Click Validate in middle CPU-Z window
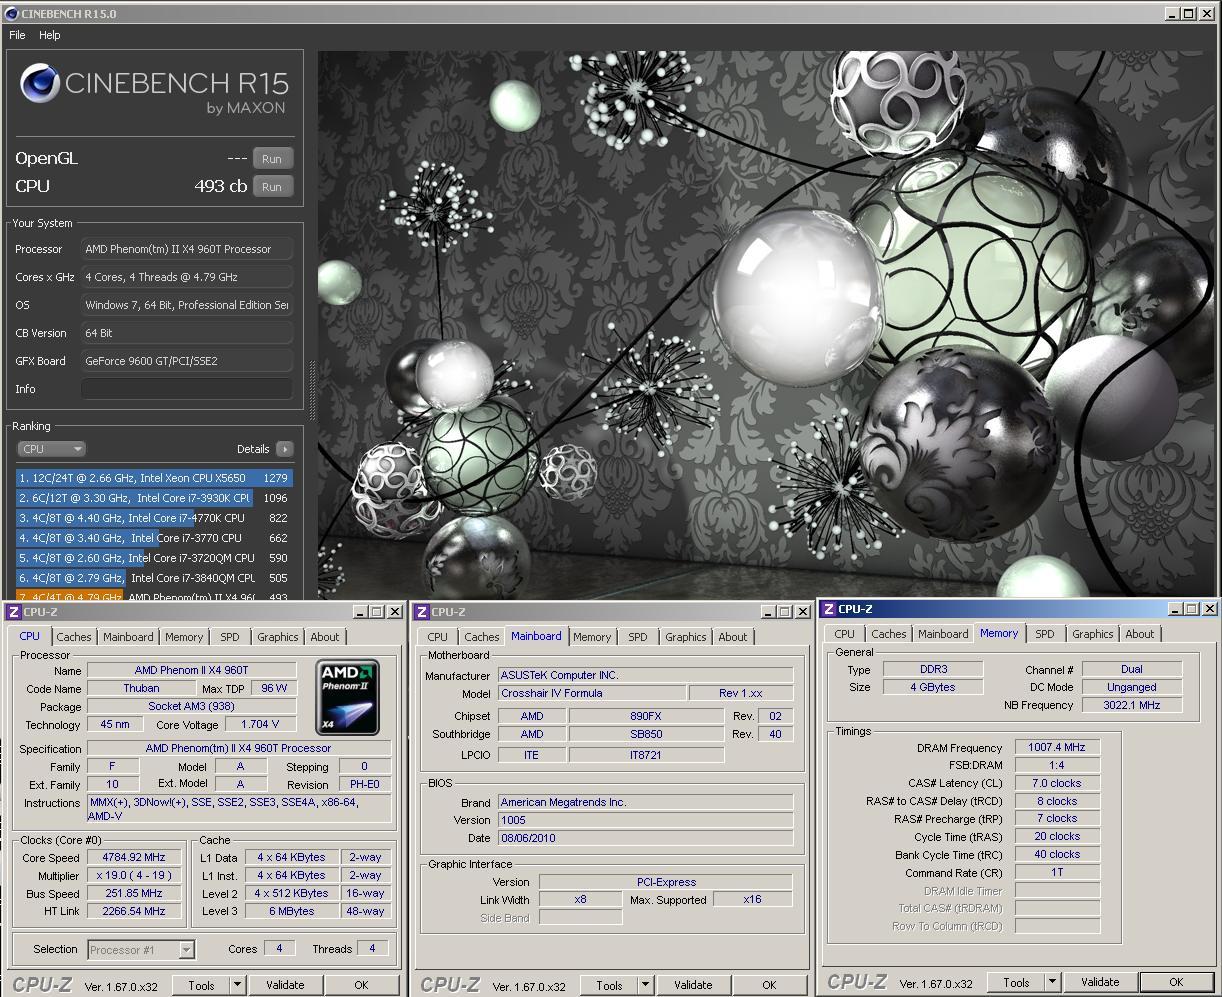 693,985
